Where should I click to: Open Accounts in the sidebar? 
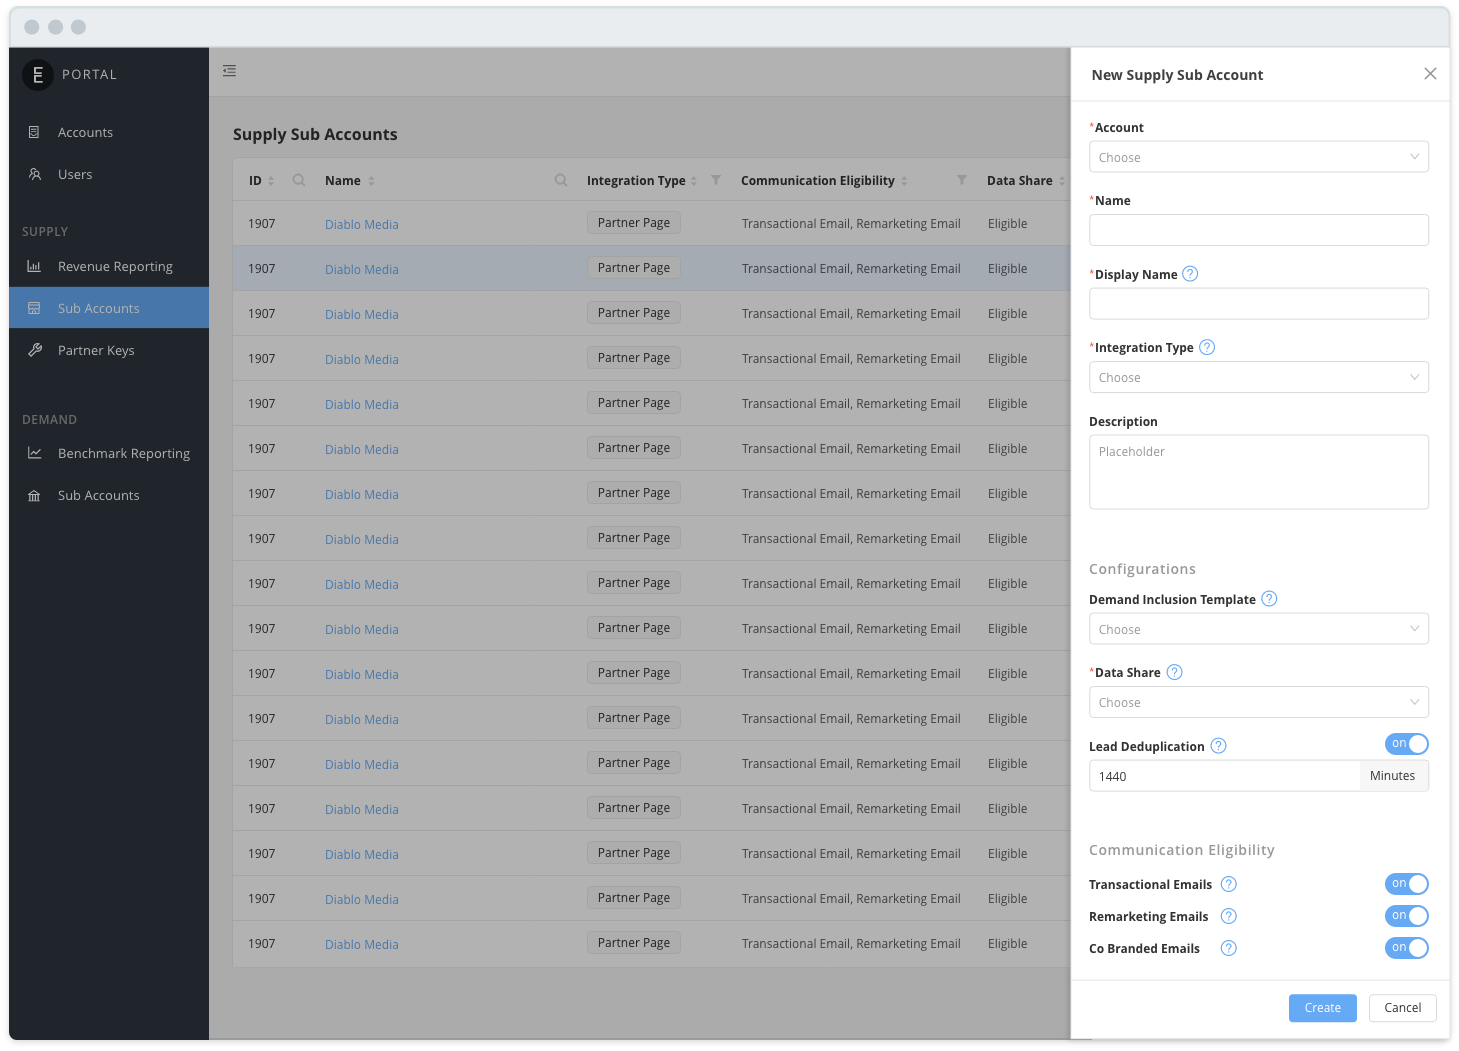pyautogui.click(x=109, y=132)
